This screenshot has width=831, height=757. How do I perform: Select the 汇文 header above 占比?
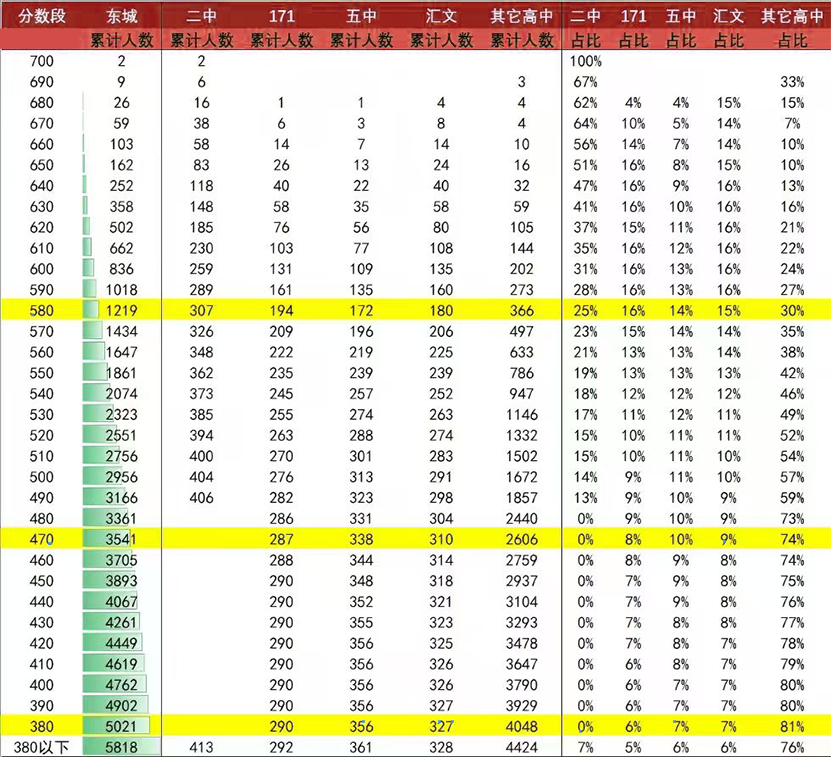pyautogui.click(x=730, y=17)
